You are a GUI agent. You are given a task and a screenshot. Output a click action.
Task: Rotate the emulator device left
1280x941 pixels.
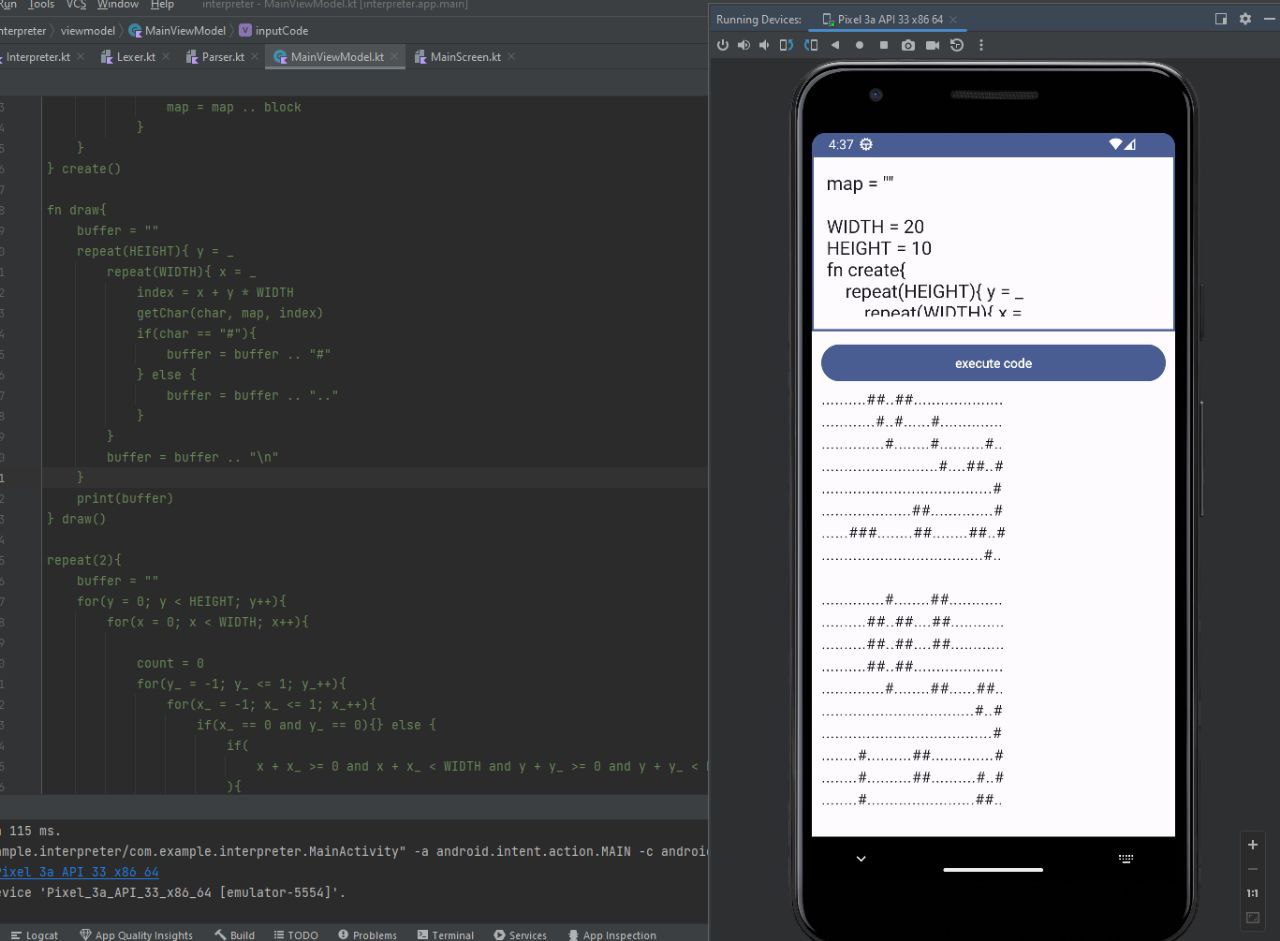pyautogui.click(x=786, y=45)
